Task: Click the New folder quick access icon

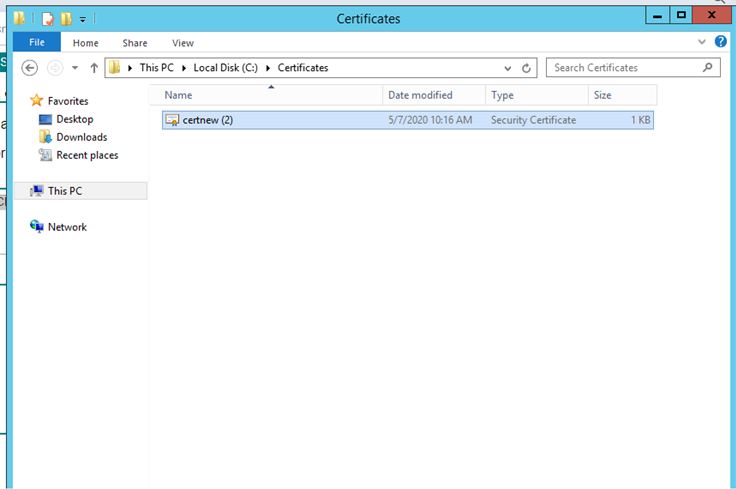Action: (66, 19)
